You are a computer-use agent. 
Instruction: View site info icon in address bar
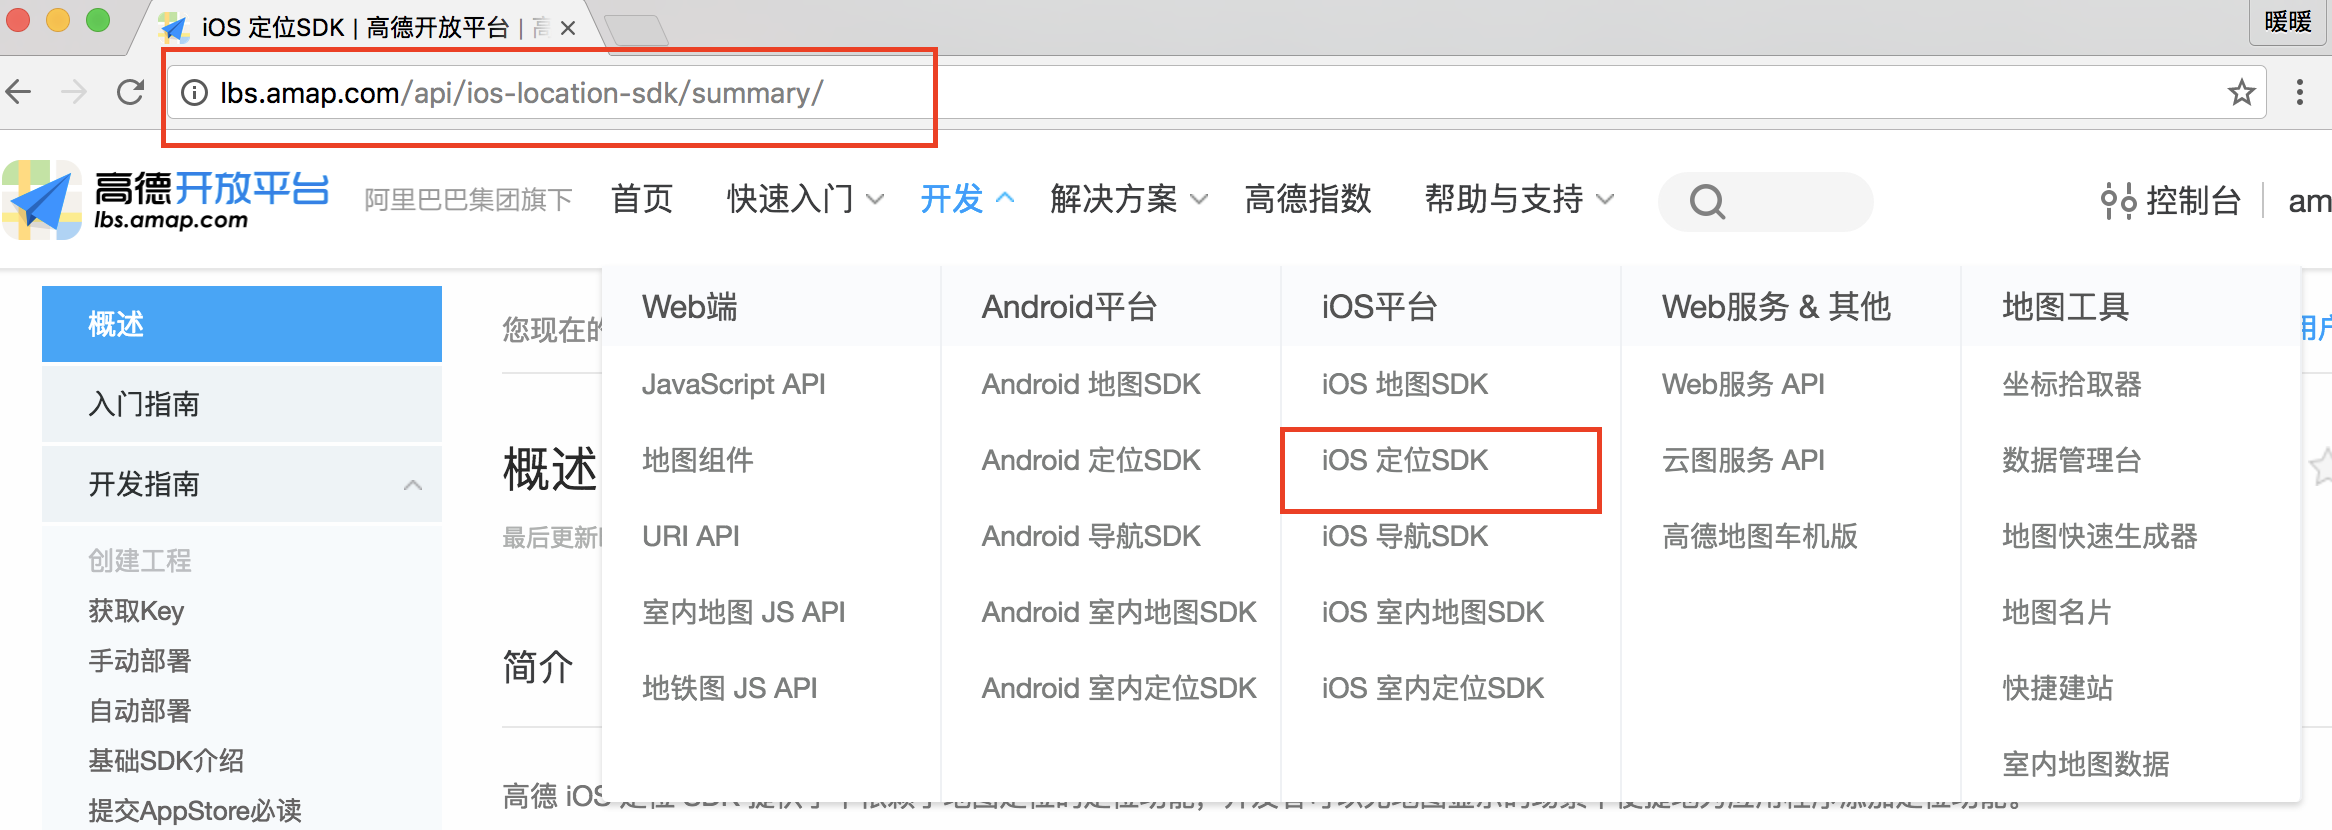[194, 93]
